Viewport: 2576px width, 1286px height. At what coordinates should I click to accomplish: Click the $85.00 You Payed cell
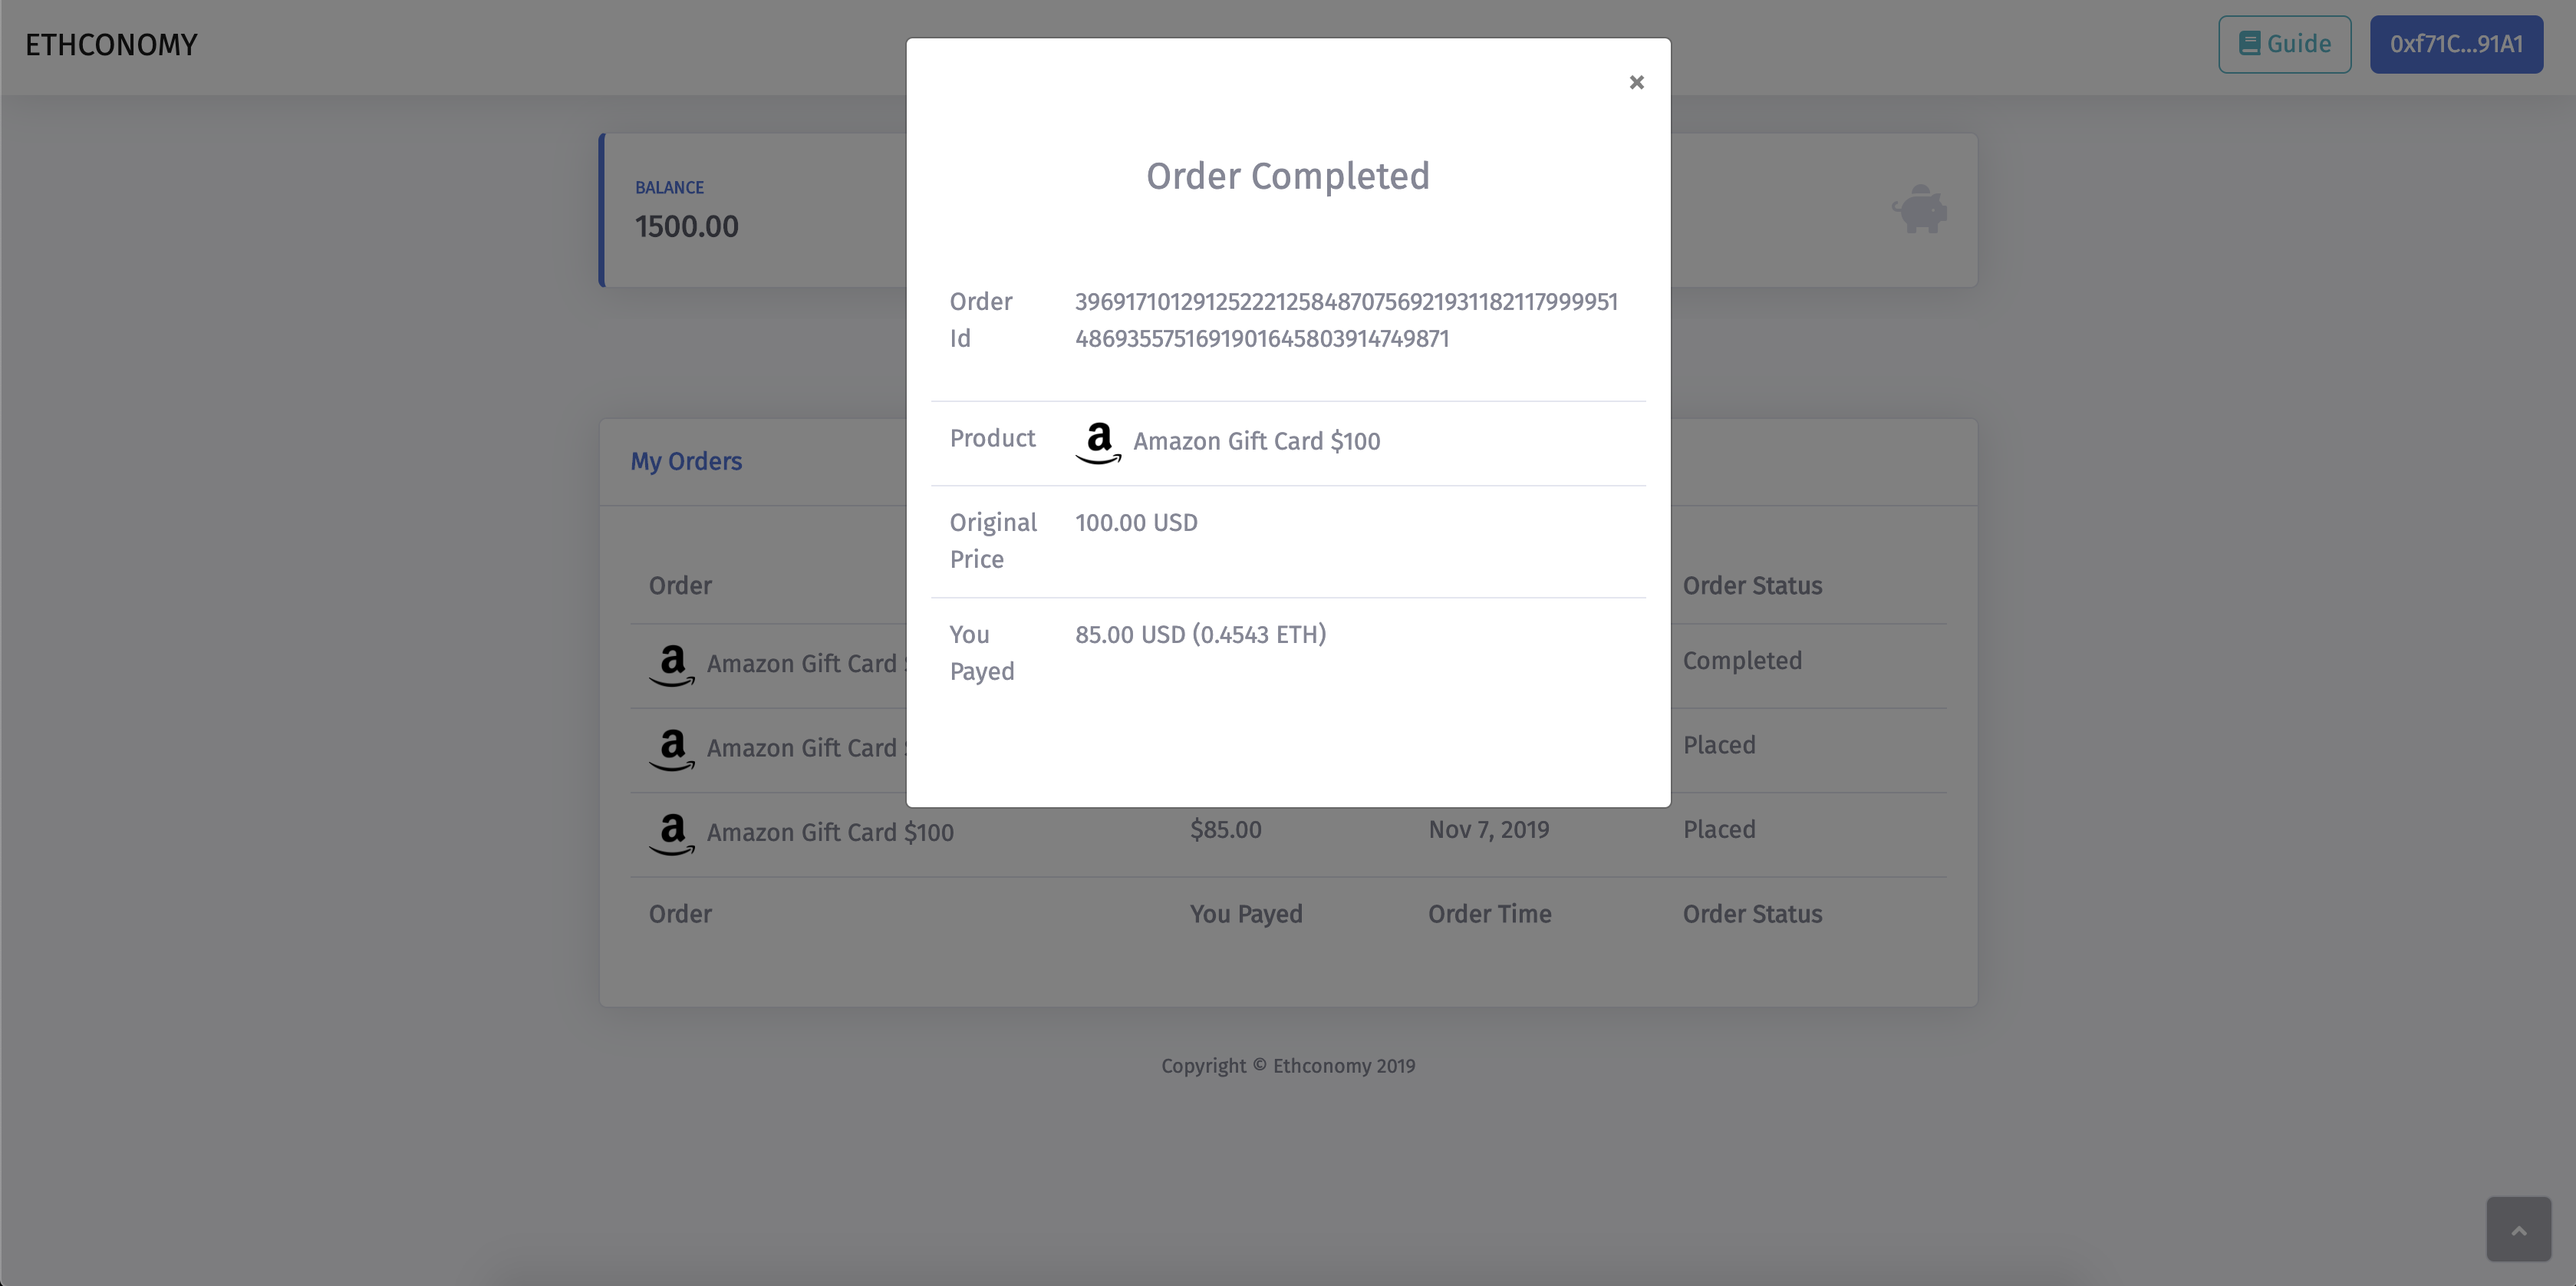point(1225,829)
